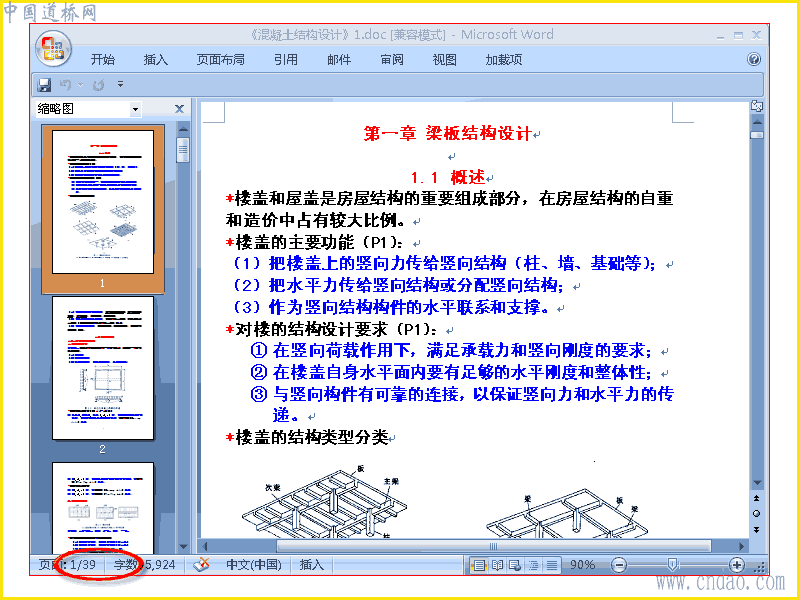Expand the customize quick access toolbar arrow
Viewport: 800px width, 600px height.
[120, 84]
